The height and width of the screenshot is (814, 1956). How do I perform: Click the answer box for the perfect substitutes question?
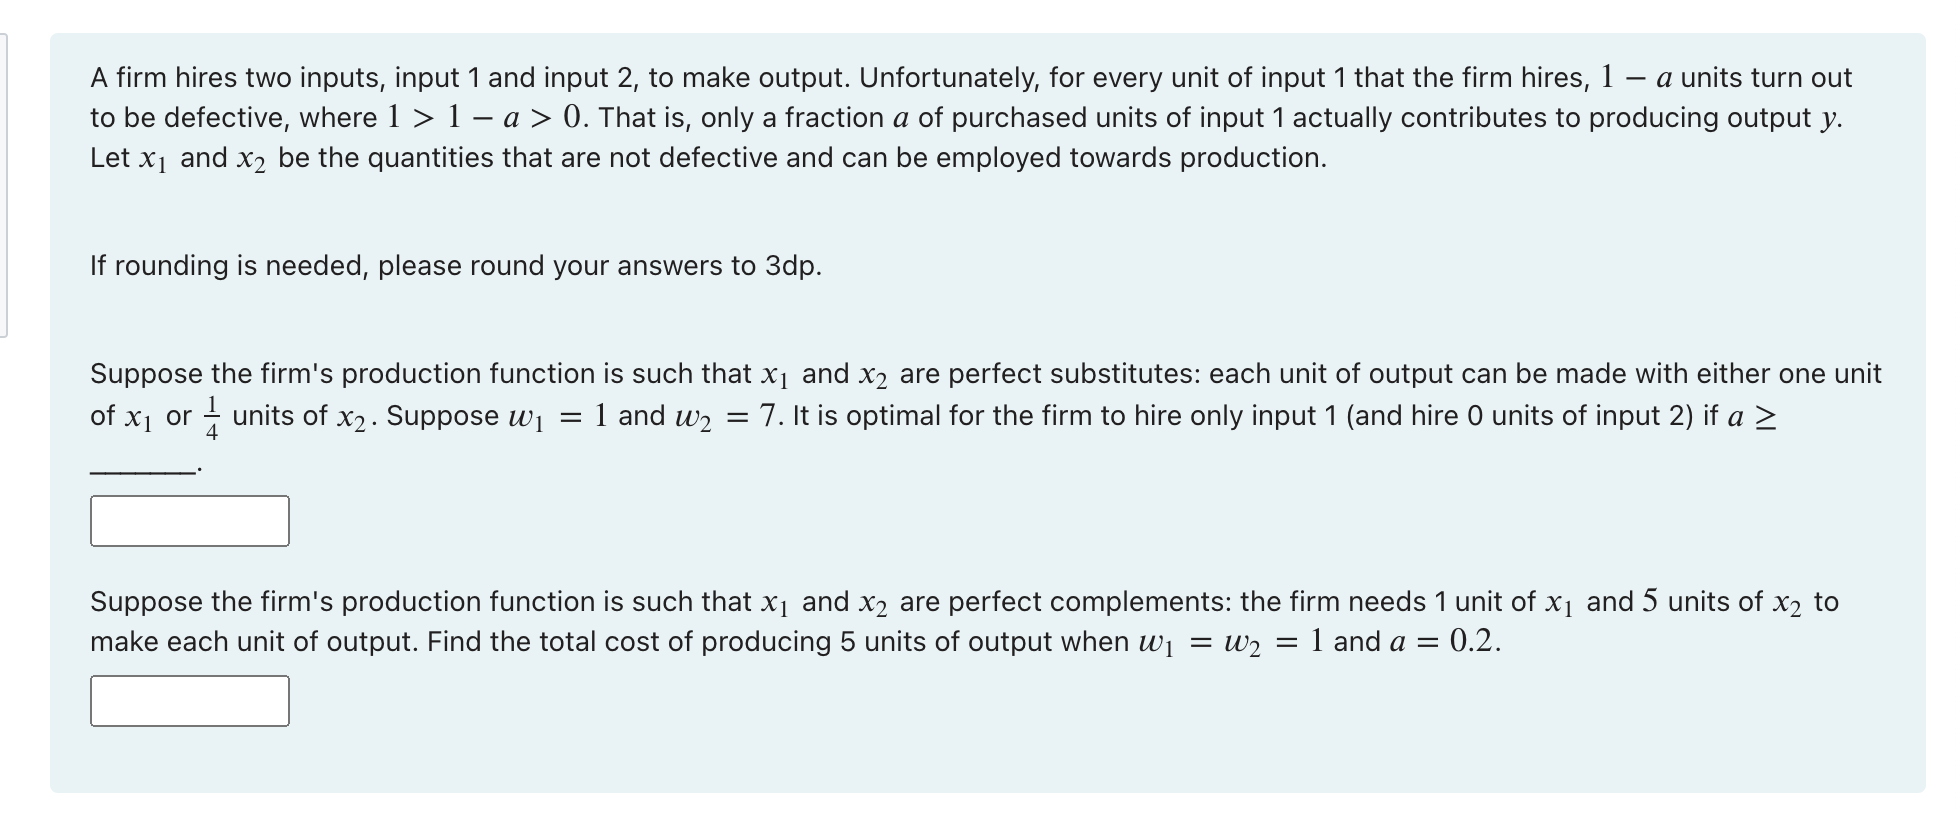point(190,520)
